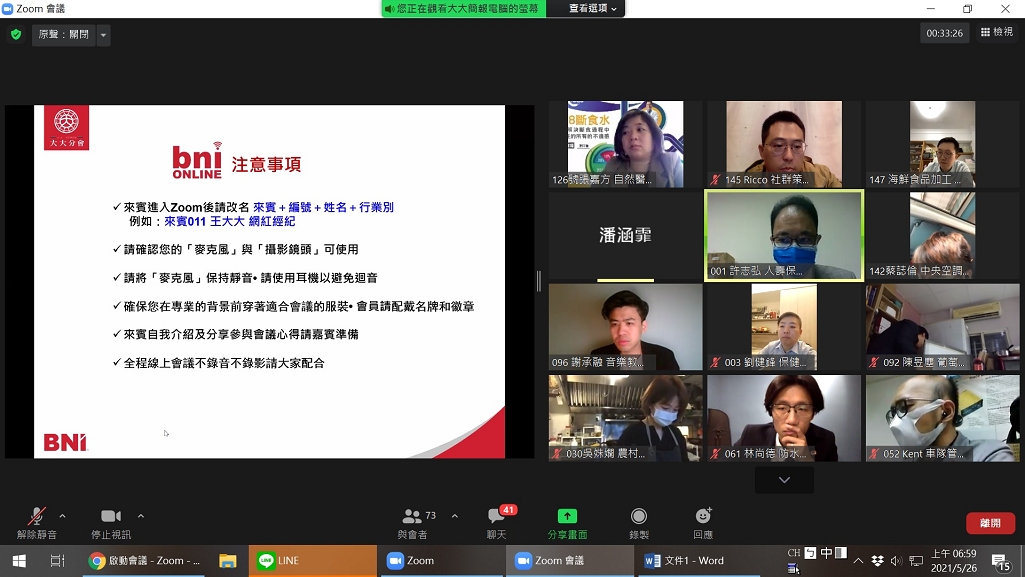The width and height of the screenshot is (1025, 577).
Task: Select 潘涵霏 name-only tile
Action: coord(625,235)
